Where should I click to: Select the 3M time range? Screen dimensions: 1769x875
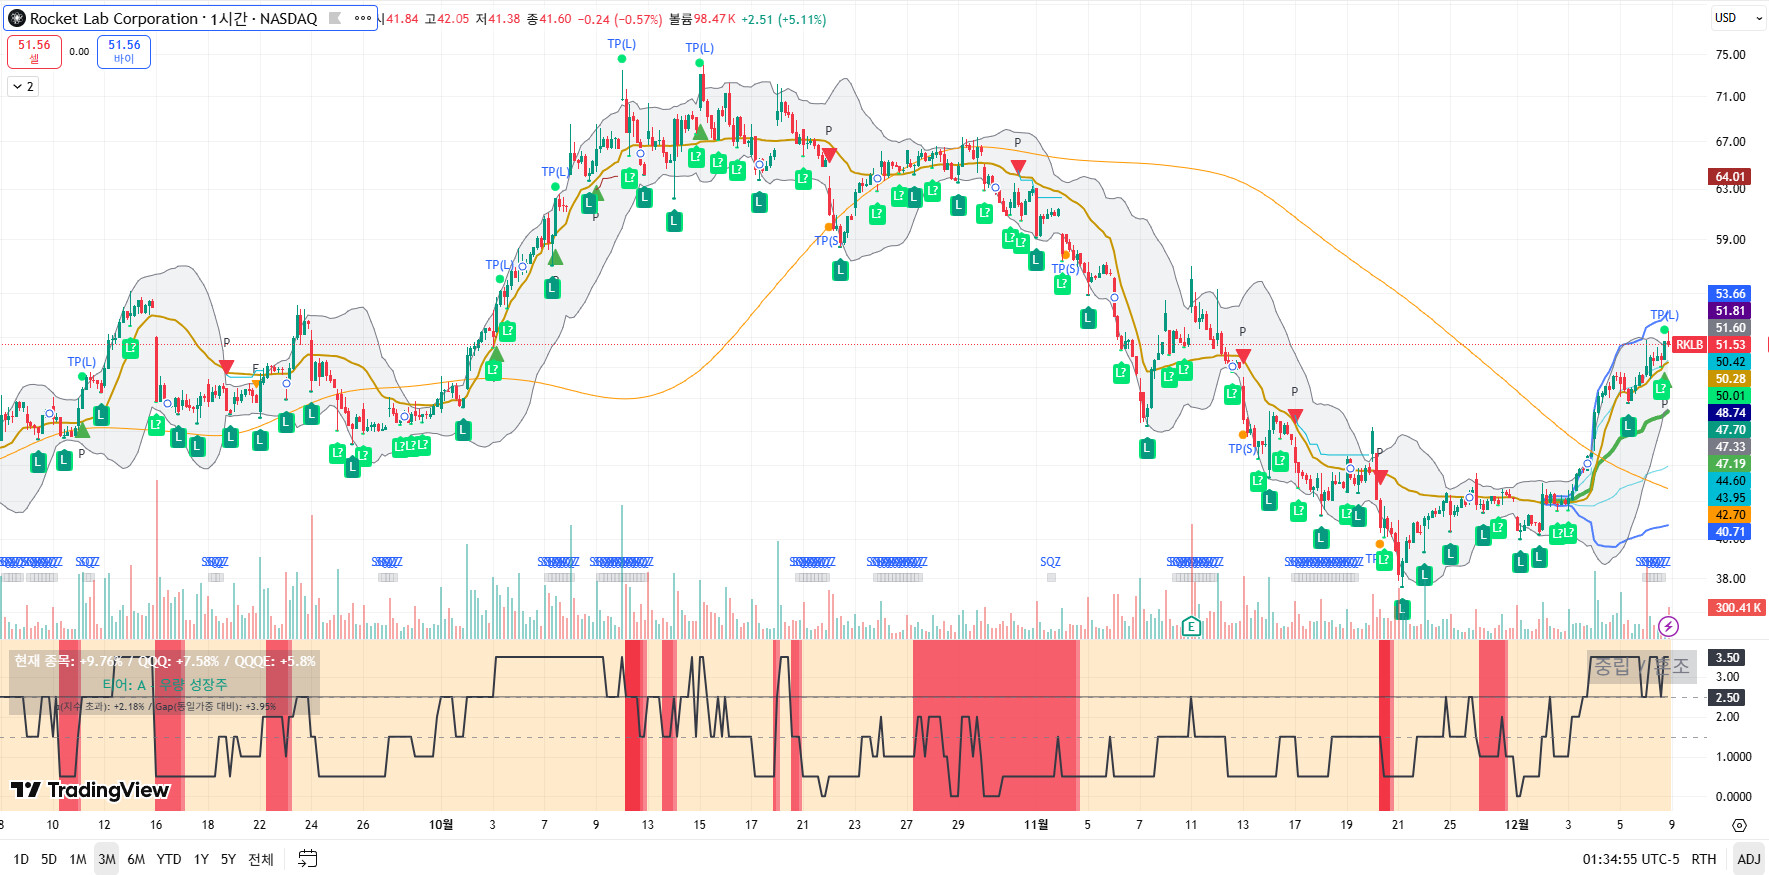pos(107,859)
